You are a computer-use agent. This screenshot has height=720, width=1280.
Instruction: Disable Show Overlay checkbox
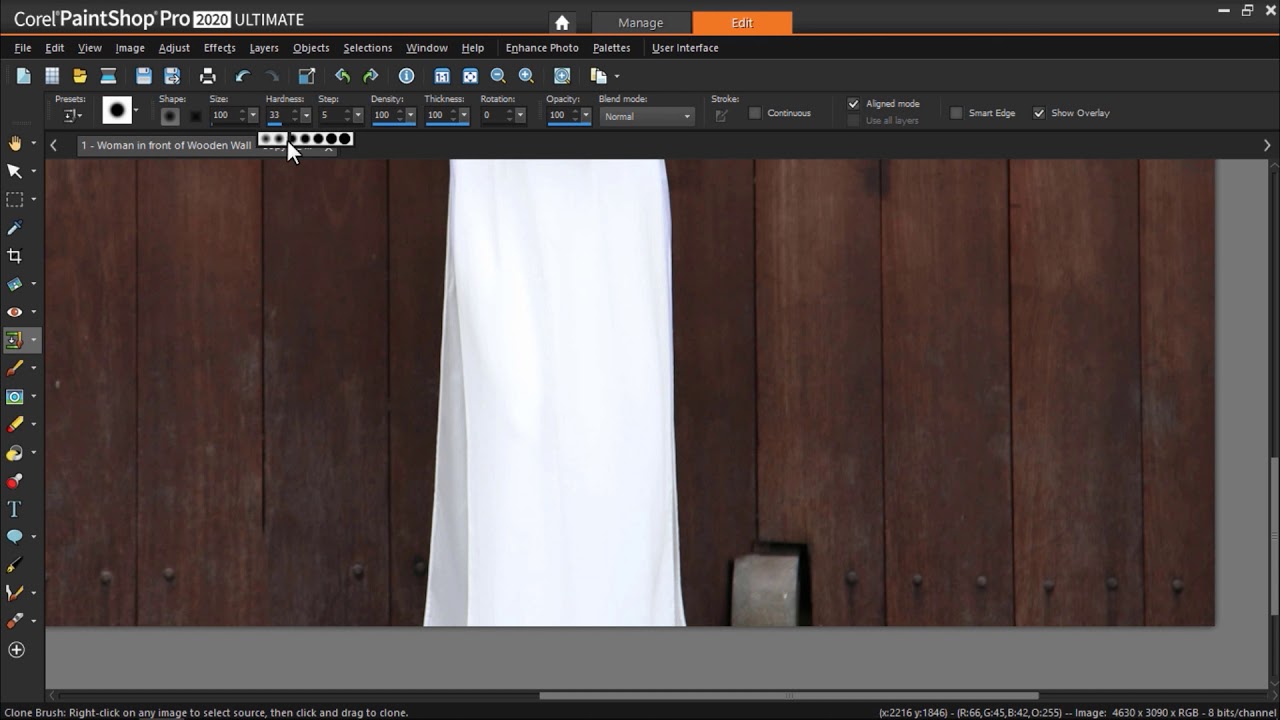(x=1039, y=113)
